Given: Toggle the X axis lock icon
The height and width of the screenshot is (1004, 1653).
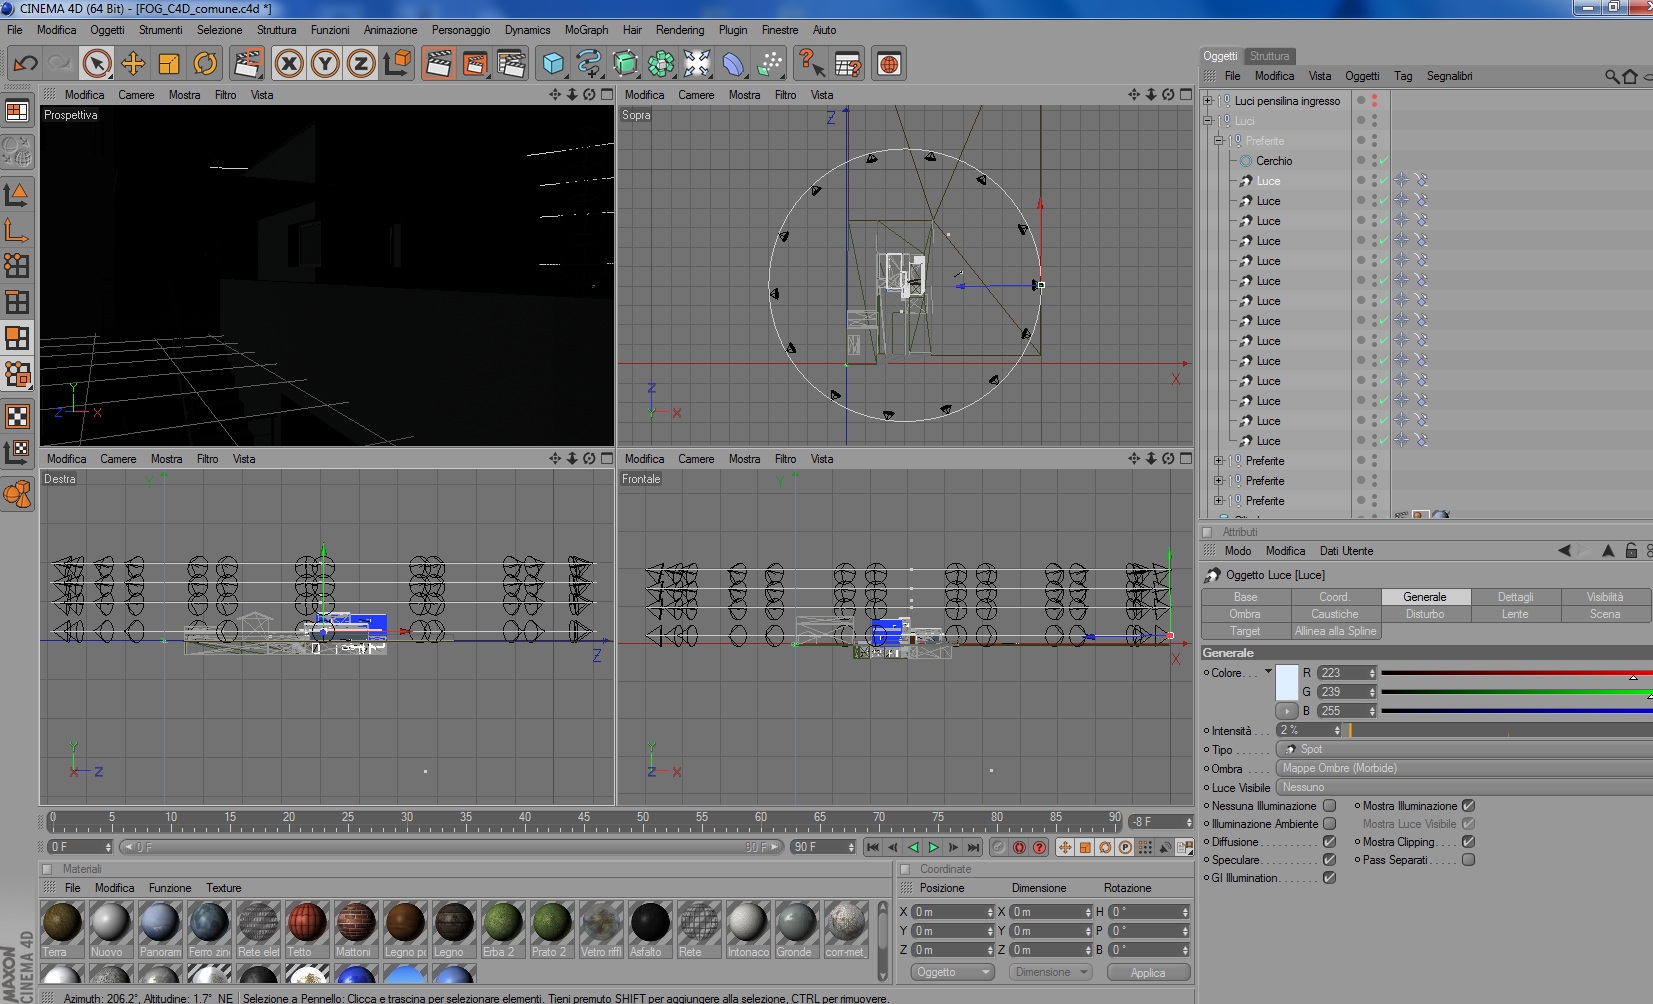Looking at the screenshot, I should tap(289, 64).
